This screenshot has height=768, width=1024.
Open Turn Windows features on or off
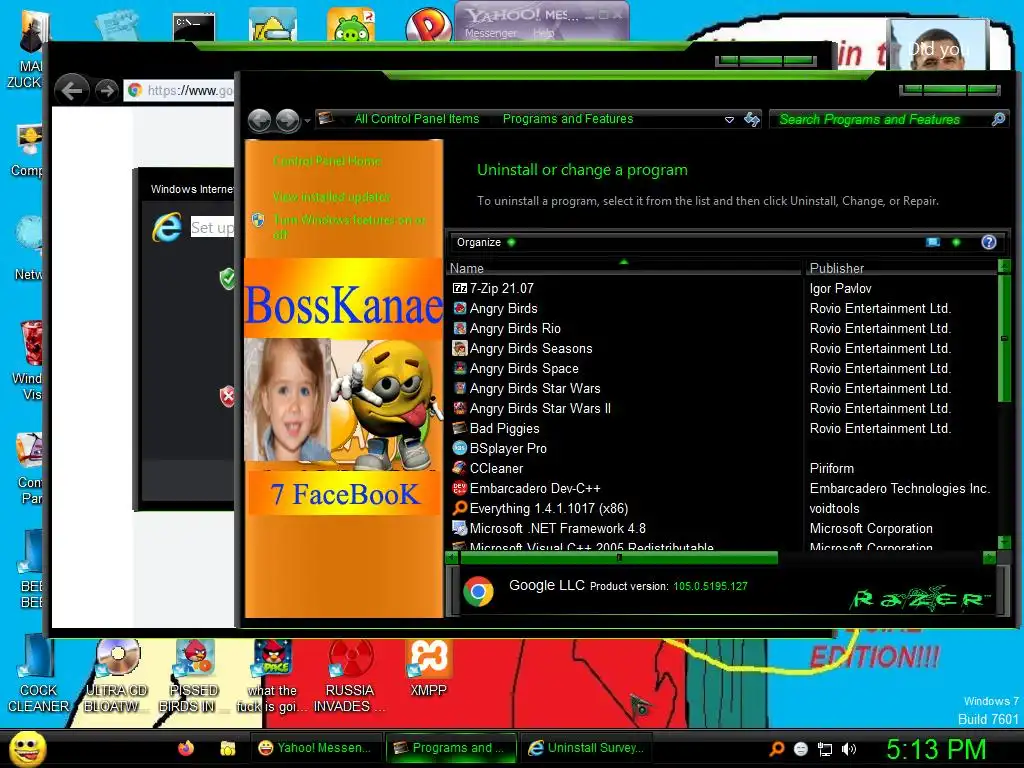(x=349, y=227)
